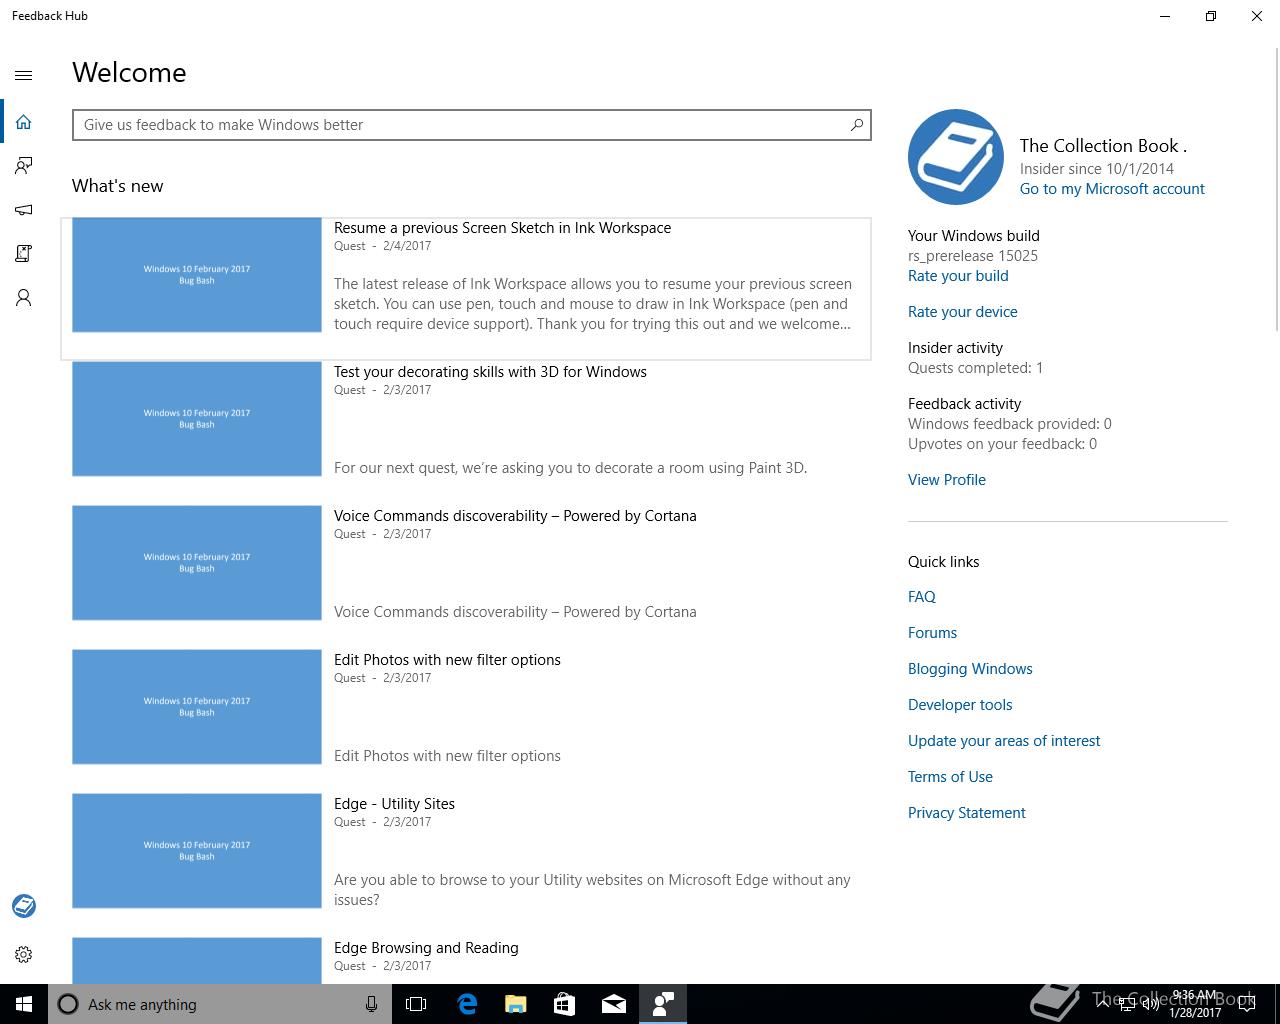
Task: Open Resume a previous Screen Sketch quest
Action: (502, 228)
